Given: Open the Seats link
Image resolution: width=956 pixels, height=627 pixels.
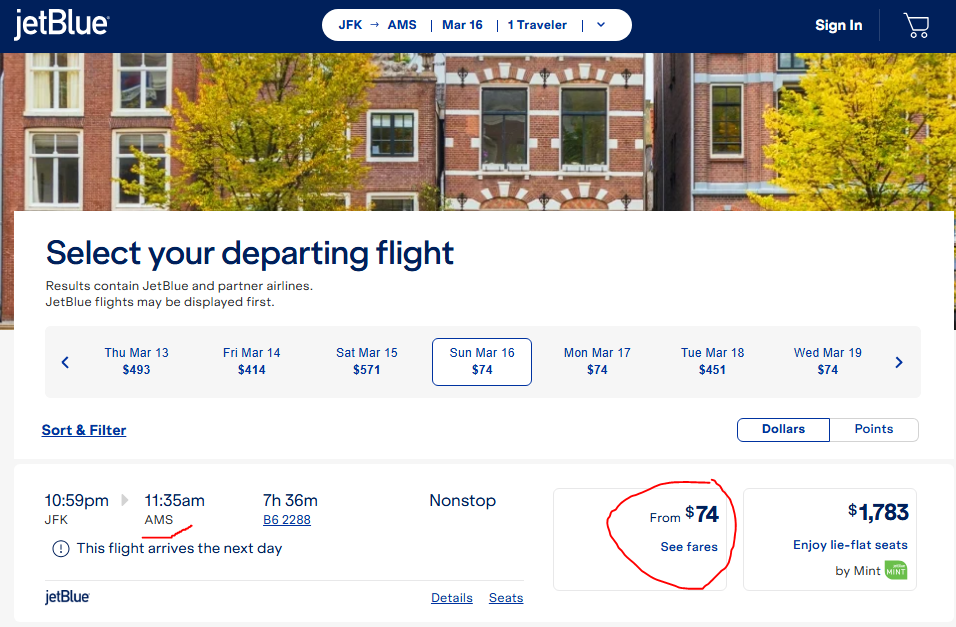Looking at the screenshot, I should (x=506, y=598).
